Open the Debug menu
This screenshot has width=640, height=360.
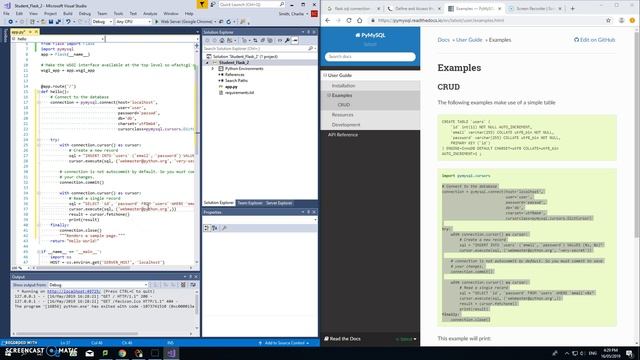[84, 14]
